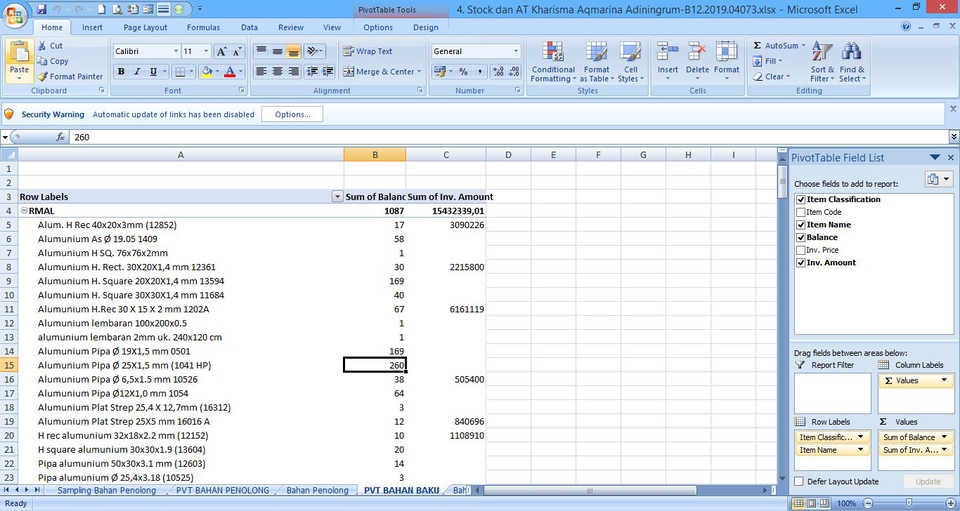This screenshot has height=511, width=960.
Task: Switch to Sampling Bahan Penolong sheet
Action: pyautogui.click(x=107, y=490)
